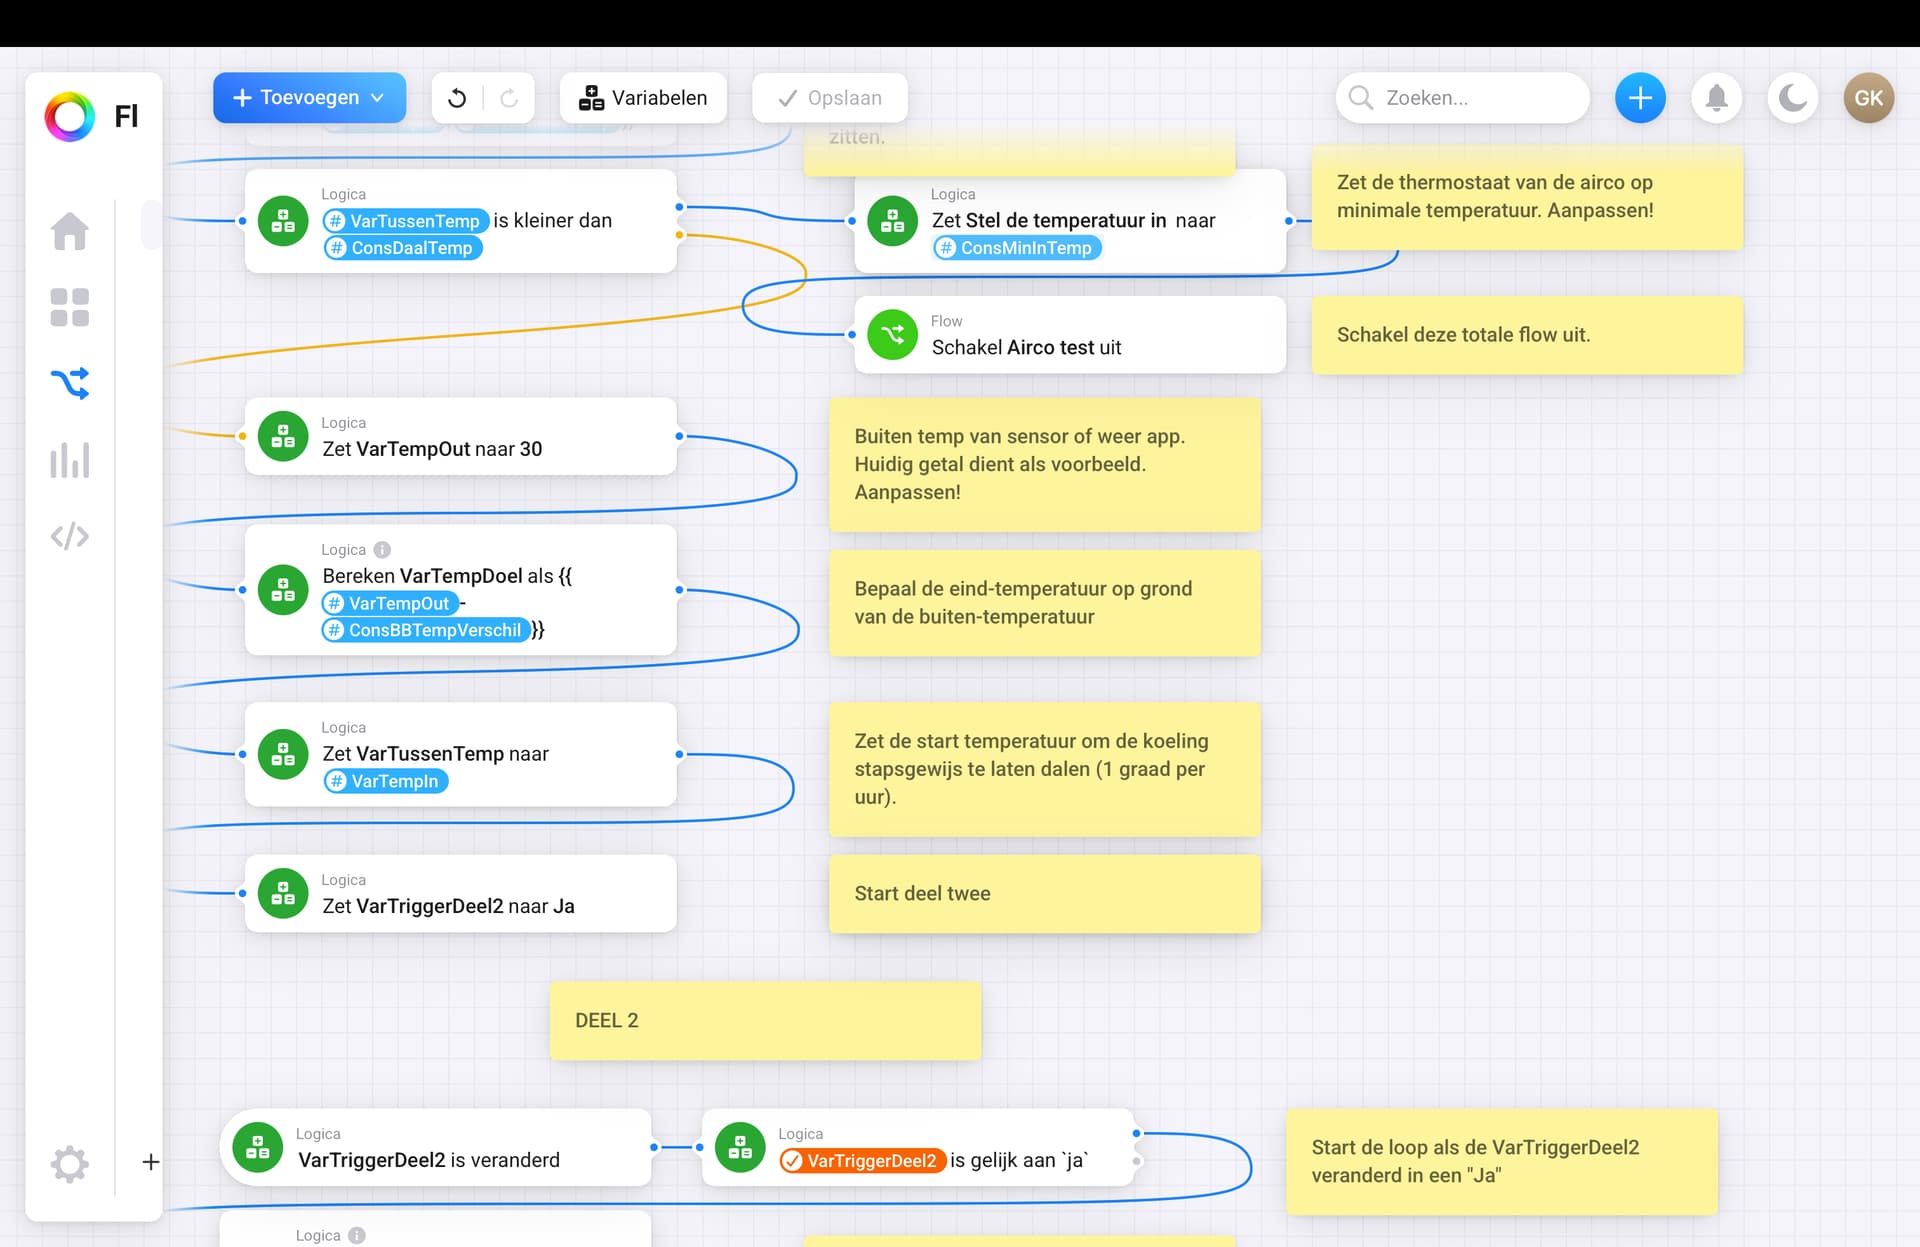Viewport: 1920px width, 1247px height.
Task: Open the code script icon in sidebar
Action: tap(69, 537)
